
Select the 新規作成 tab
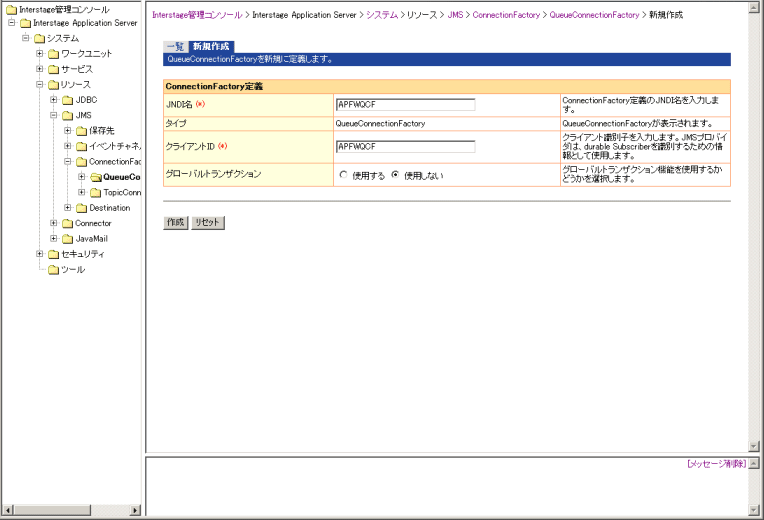click(x=212, y=46)
